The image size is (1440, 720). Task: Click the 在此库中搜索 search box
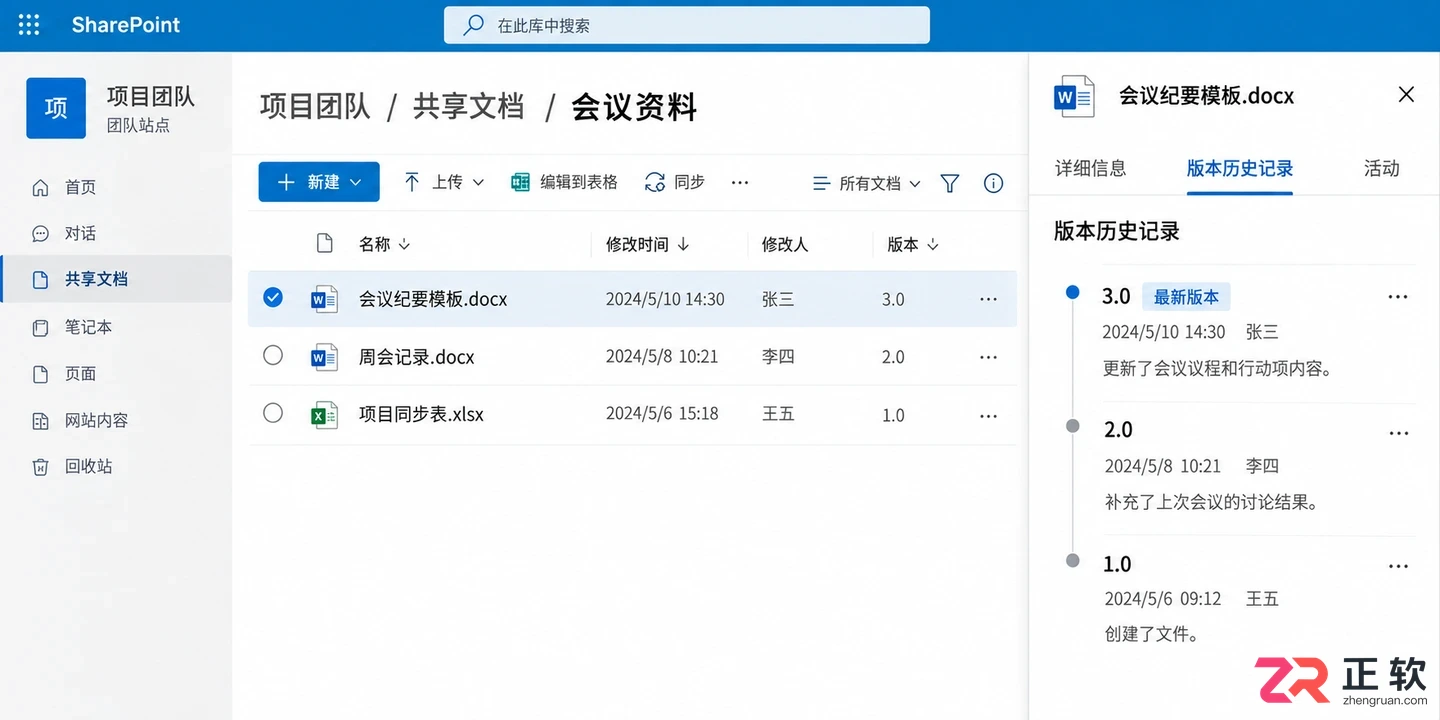pos(687,25)
